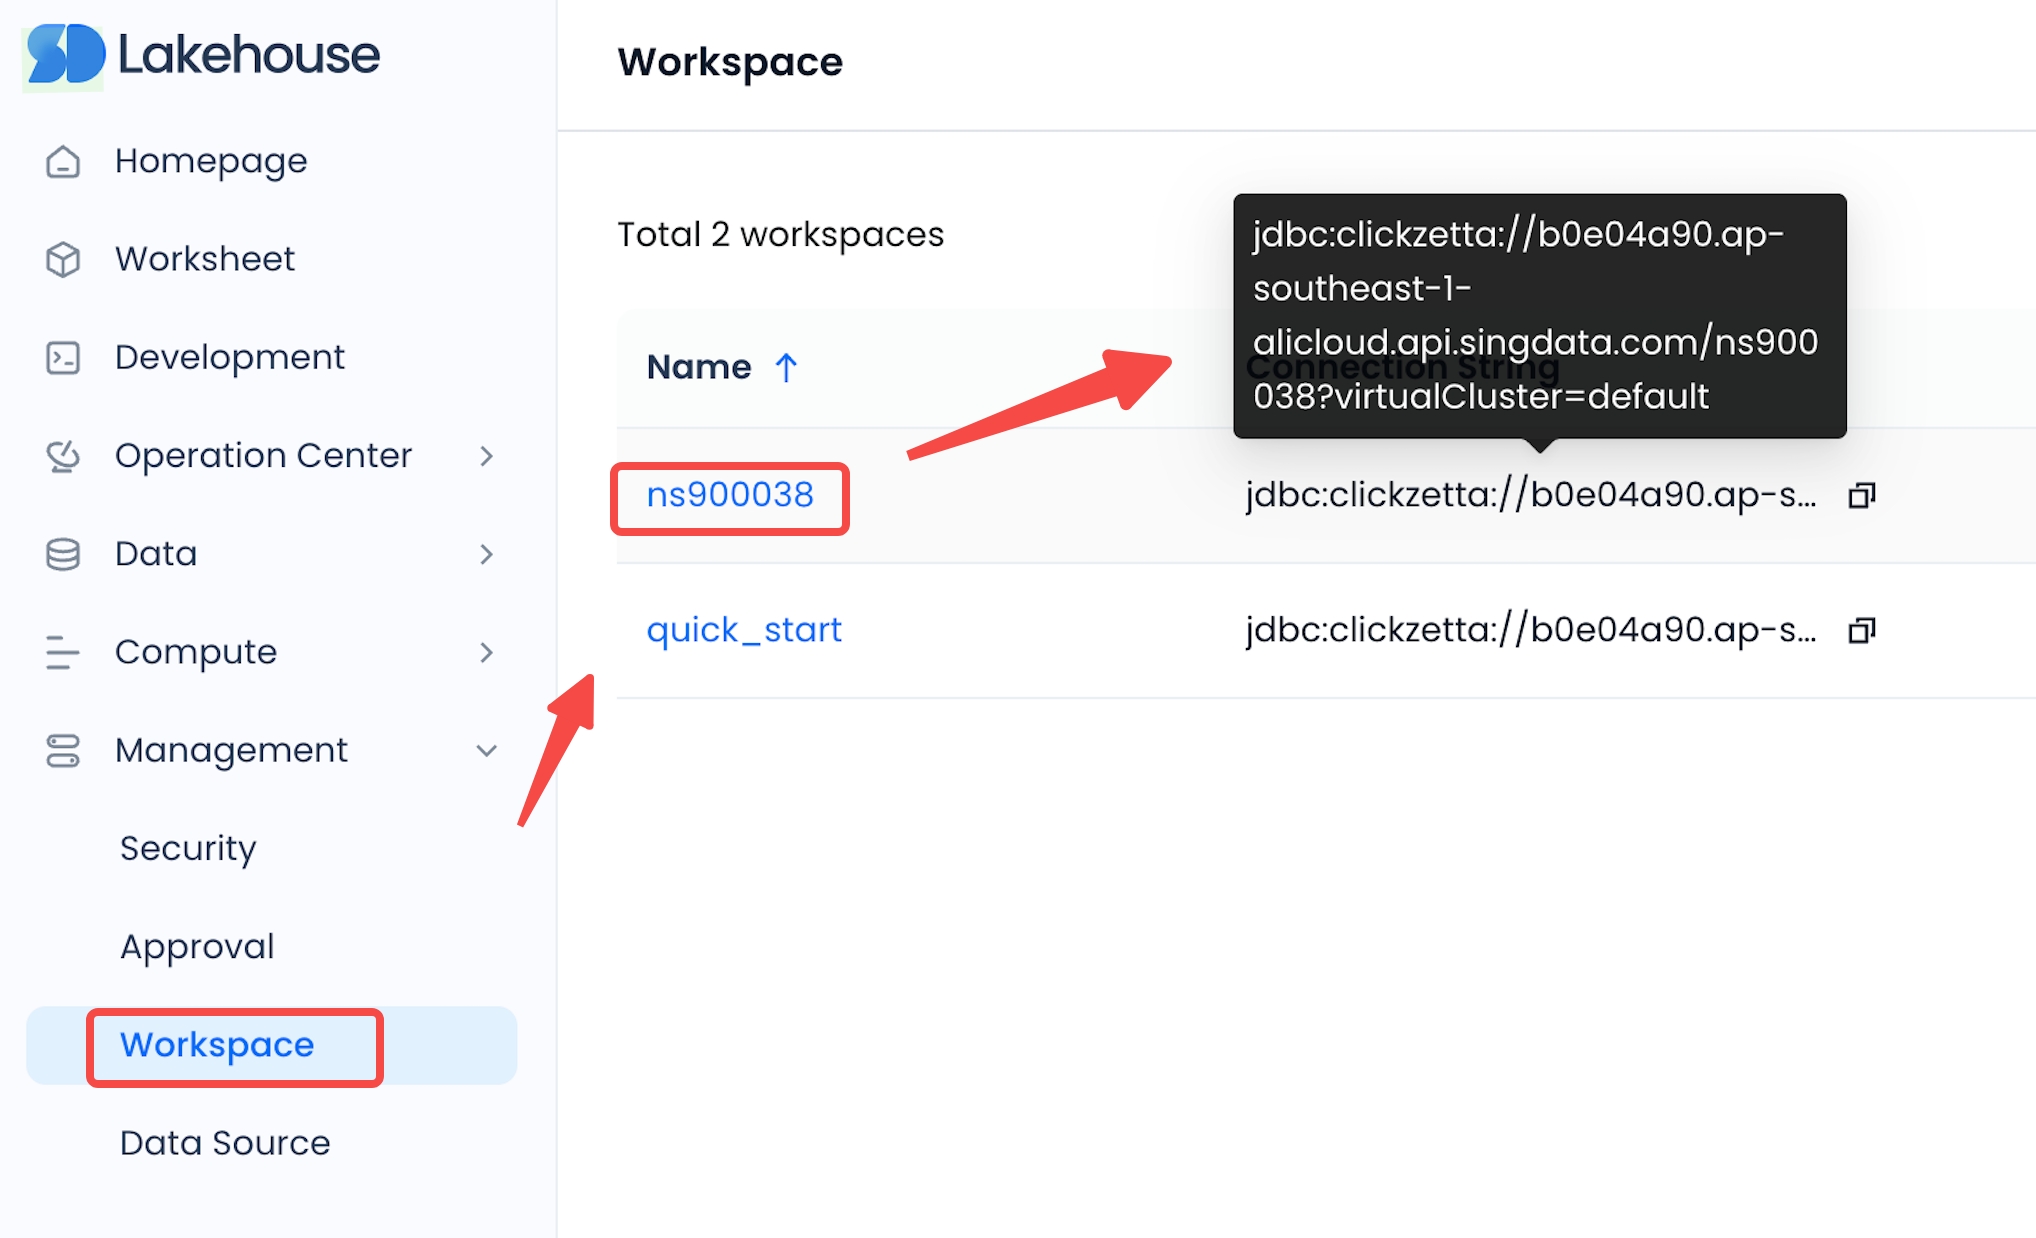This screenshot has width=2036, height=1238.
Task: Open the quick_start workspace link
Action: tap(744, 630)
